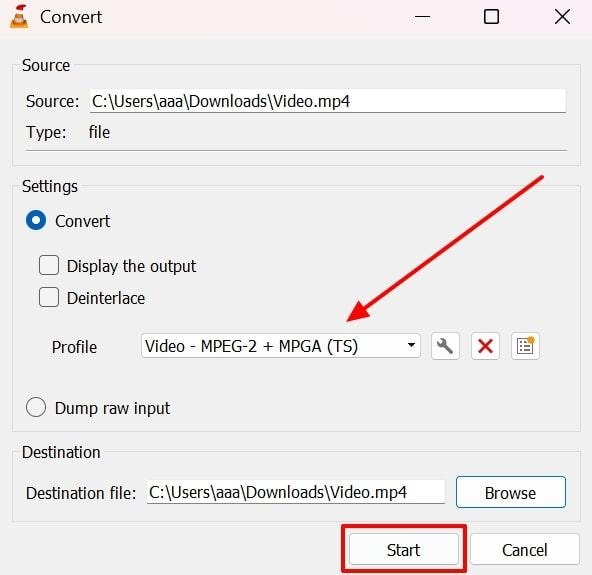
Task: Minimize the Convert window
Action: (422, 17)
